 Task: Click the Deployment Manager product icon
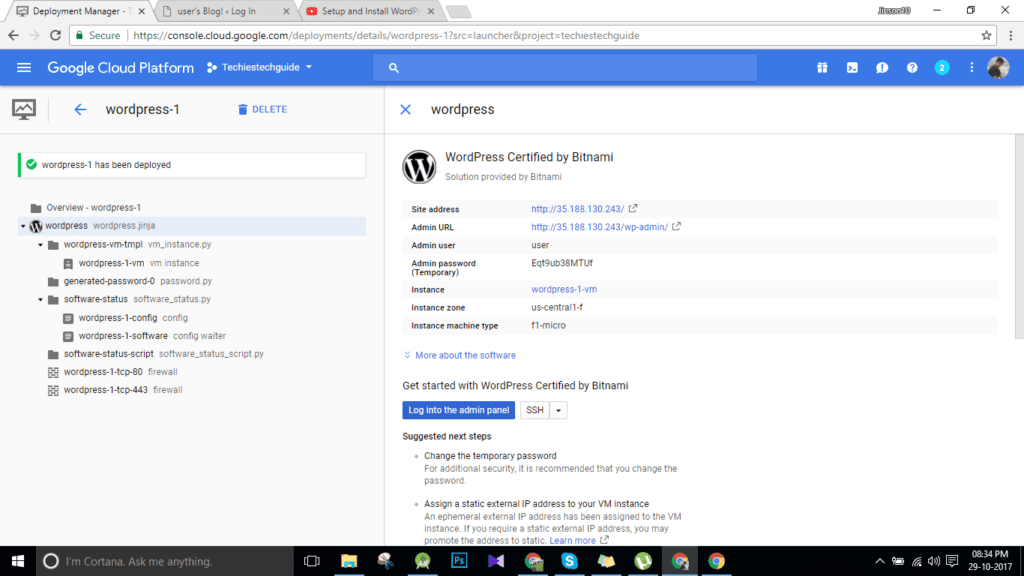coord(24,109)
